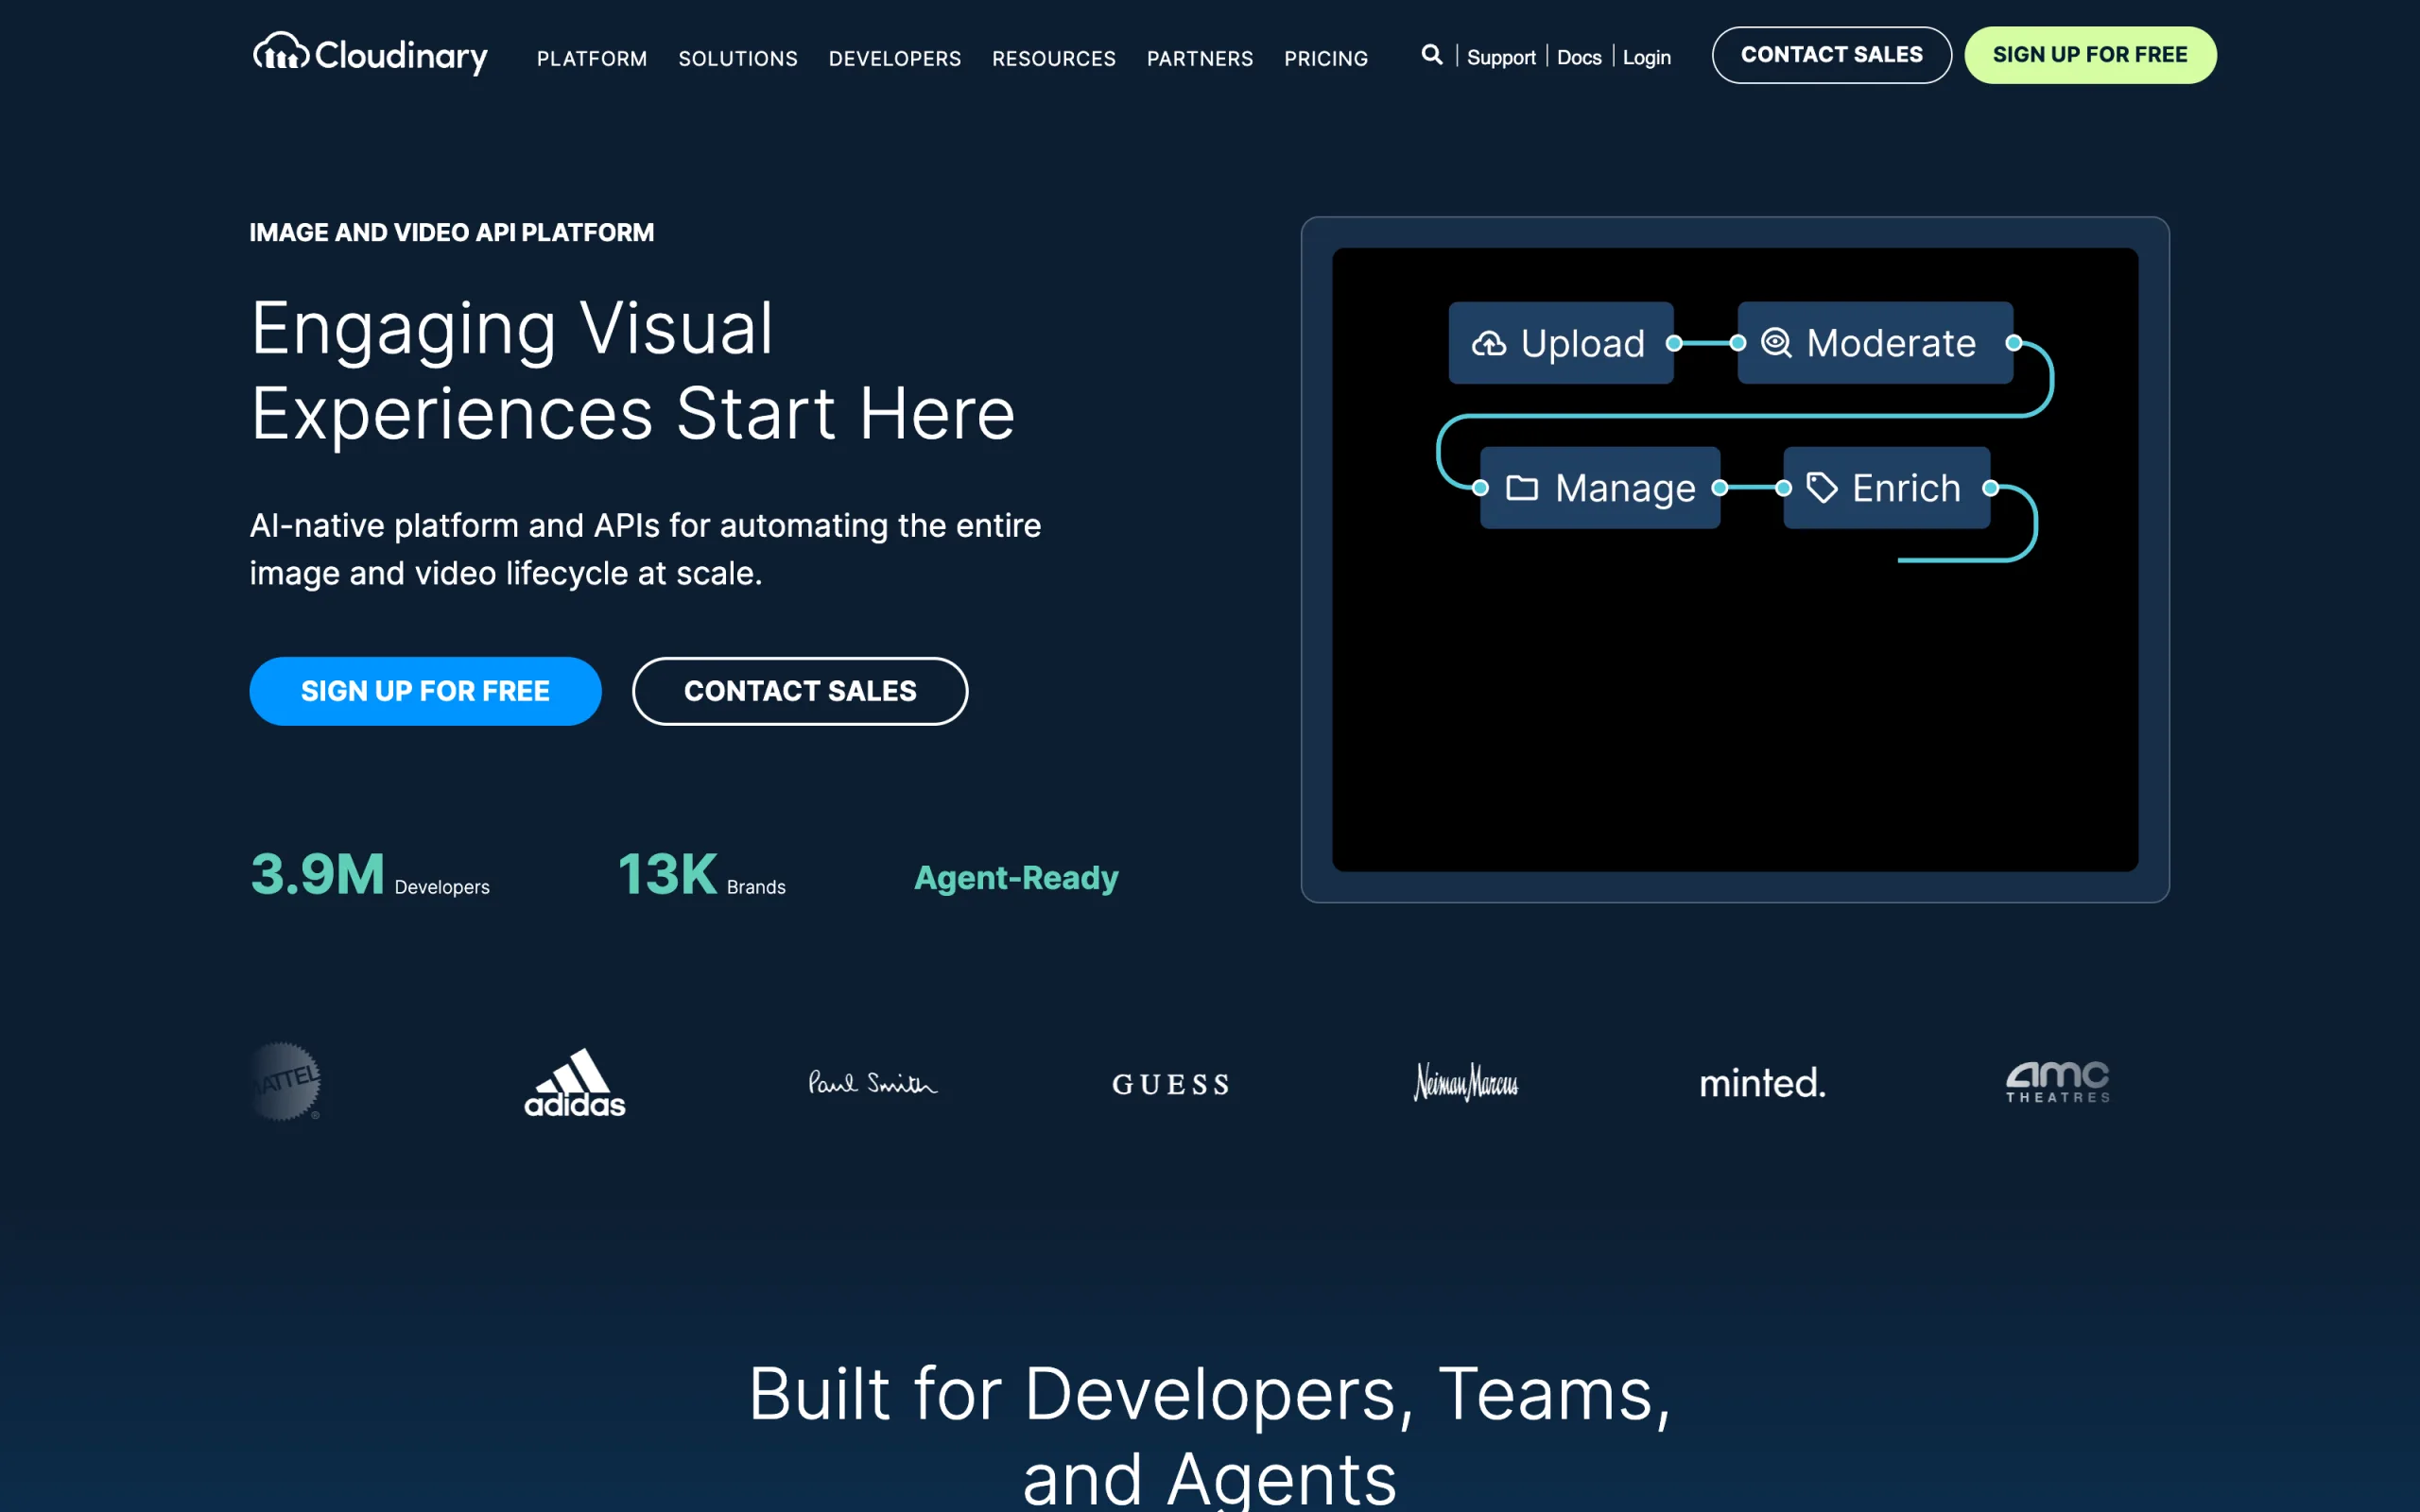The height and width of the screenshot is (1512, 2420).
Task: Open the Support link
Action: (1501, 57)
